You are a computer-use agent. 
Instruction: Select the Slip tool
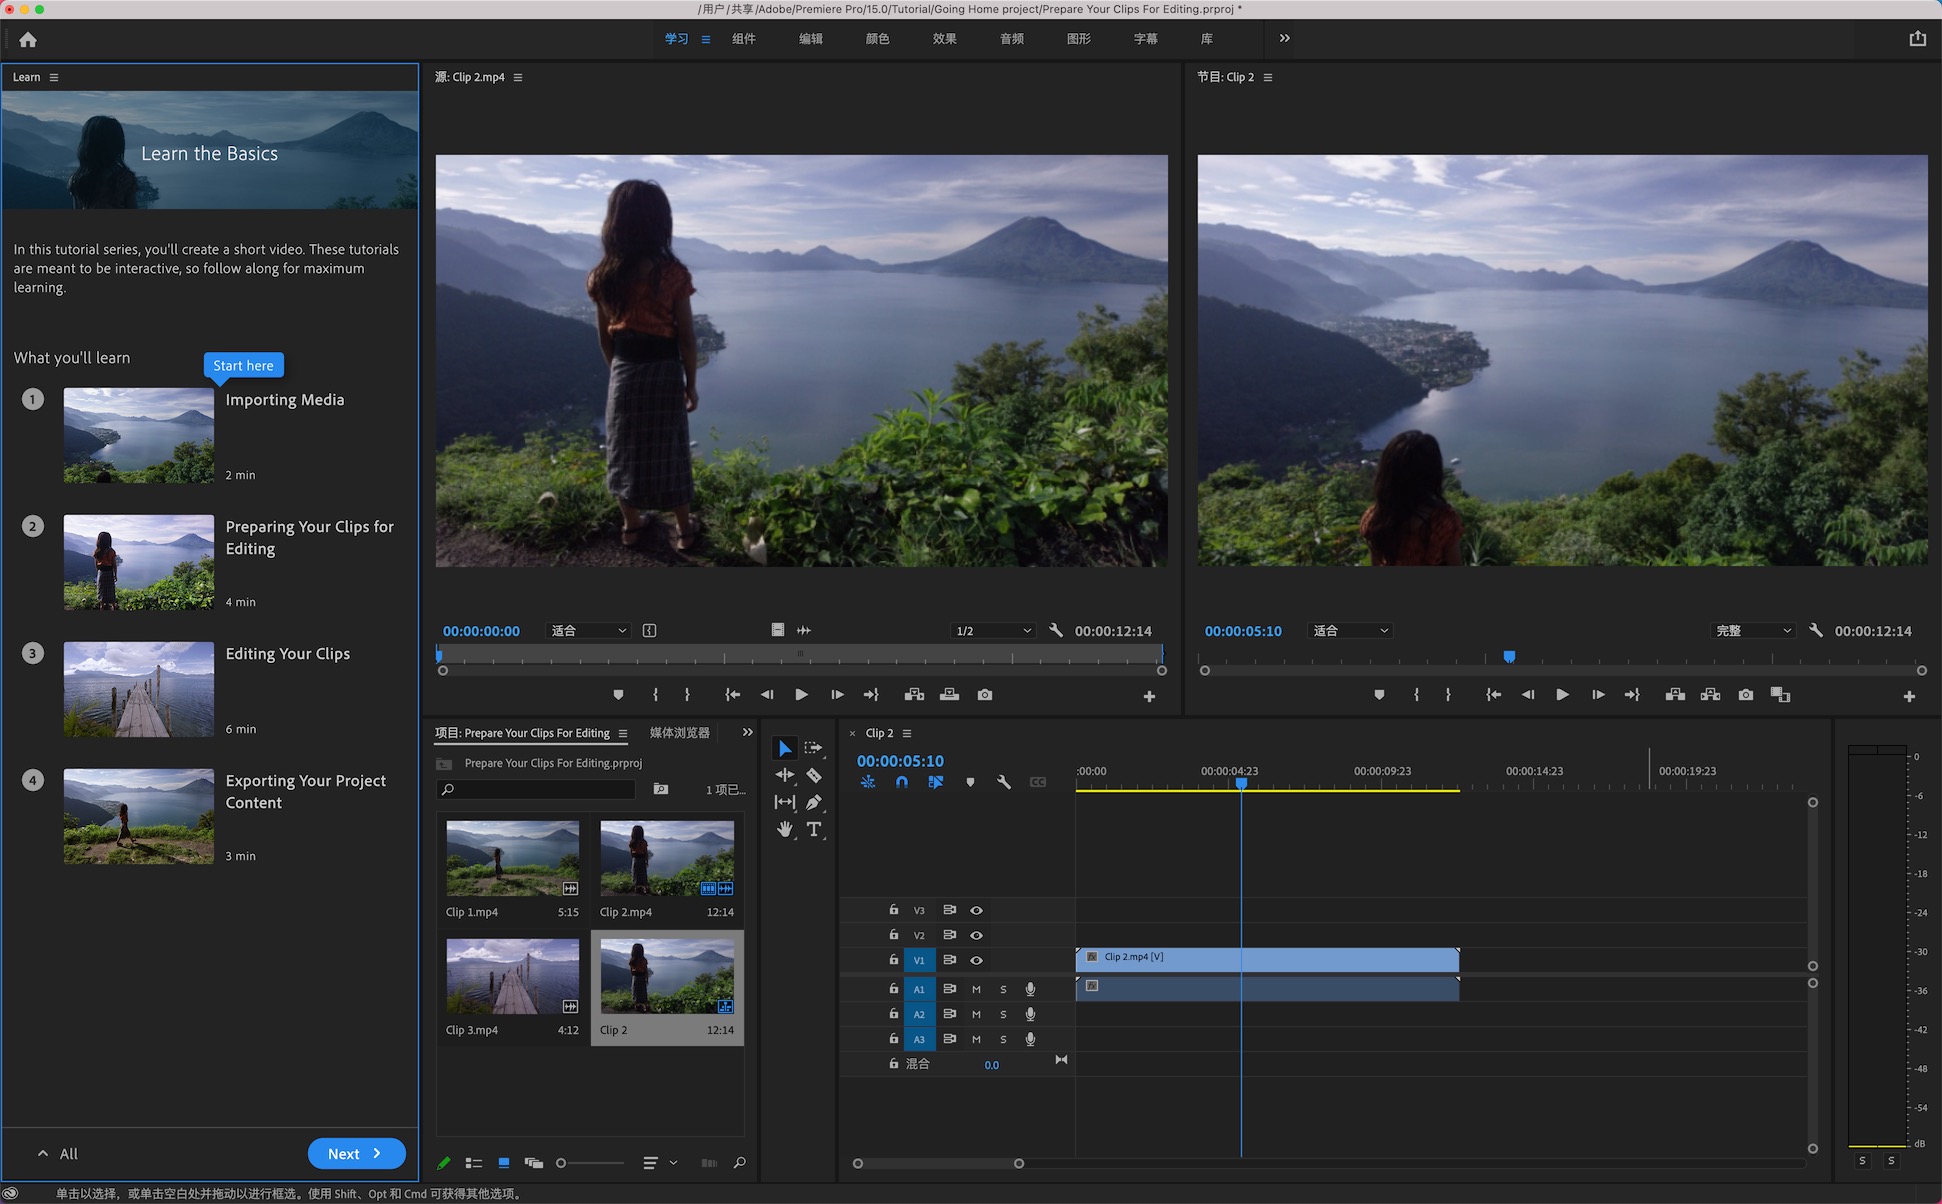pos(785,802)
